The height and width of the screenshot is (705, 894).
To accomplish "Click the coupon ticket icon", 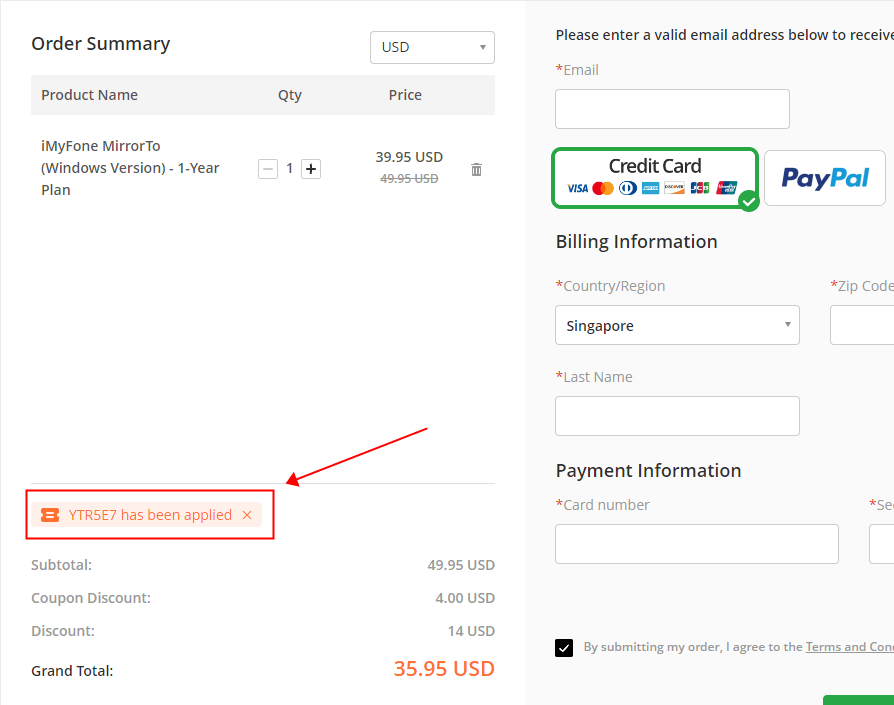I will tap(50, 515).
